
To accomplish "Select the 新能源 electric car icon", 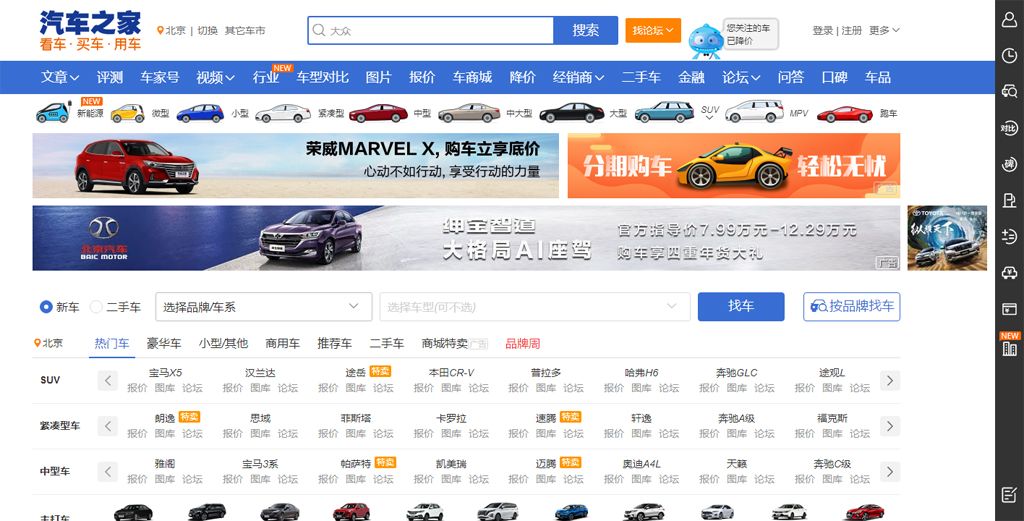I will tap(53, 113).
